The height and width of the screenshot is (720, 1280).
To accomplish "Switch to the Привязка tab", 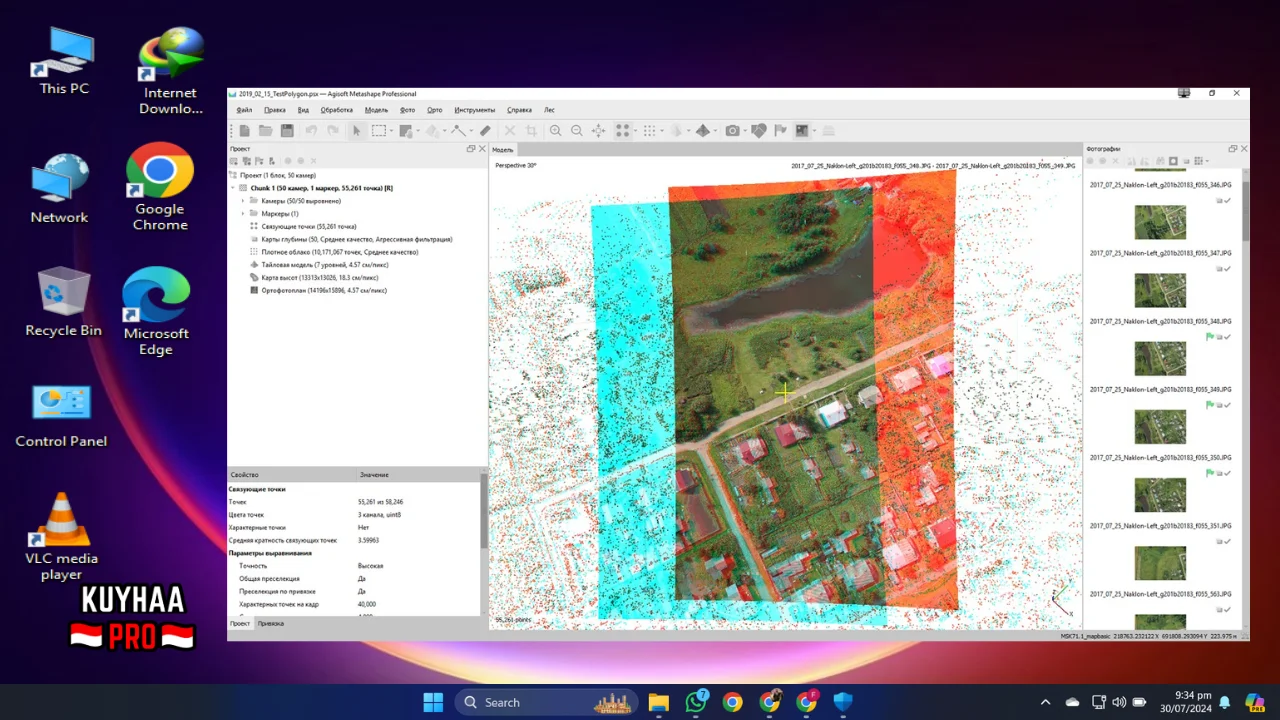I will point(270,623).
